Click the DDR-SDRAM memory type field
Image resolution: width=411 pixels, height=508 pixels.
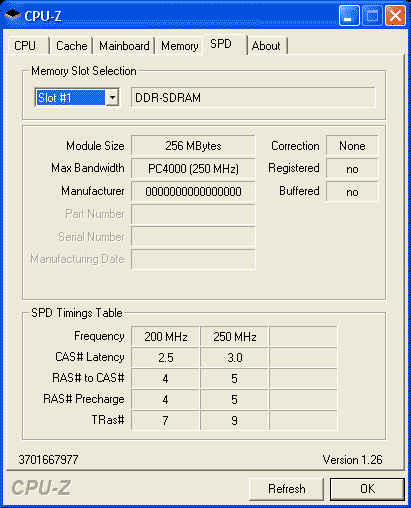tap(253, 98)
